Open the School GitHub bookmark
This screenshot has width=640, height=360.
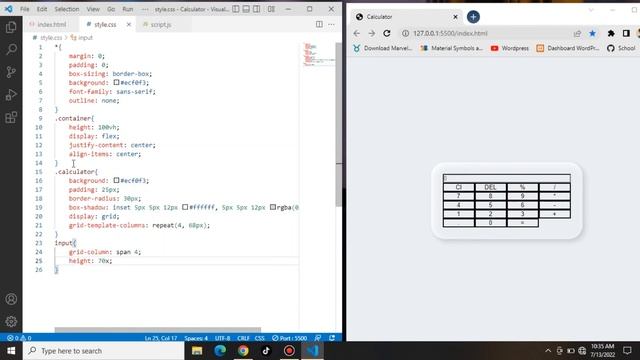(x=621, y=48)
